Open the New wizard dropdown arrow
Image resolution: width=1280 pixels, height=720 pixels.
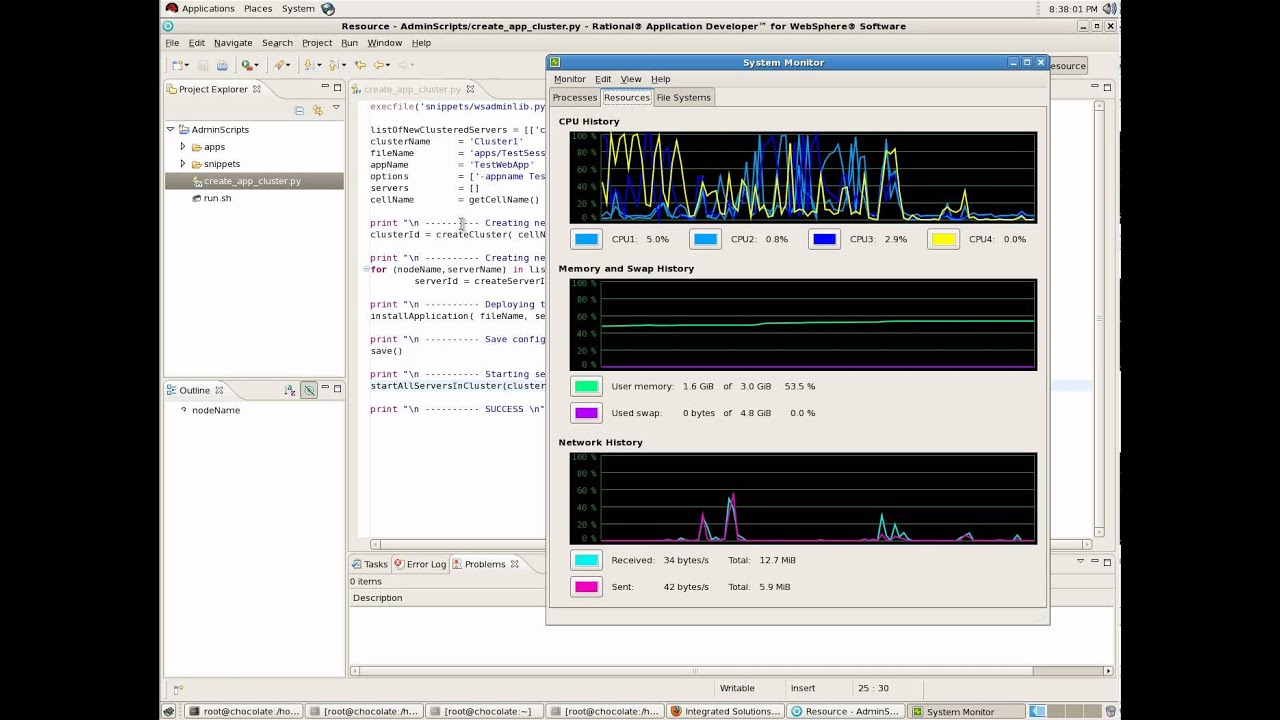coord(187,65)
